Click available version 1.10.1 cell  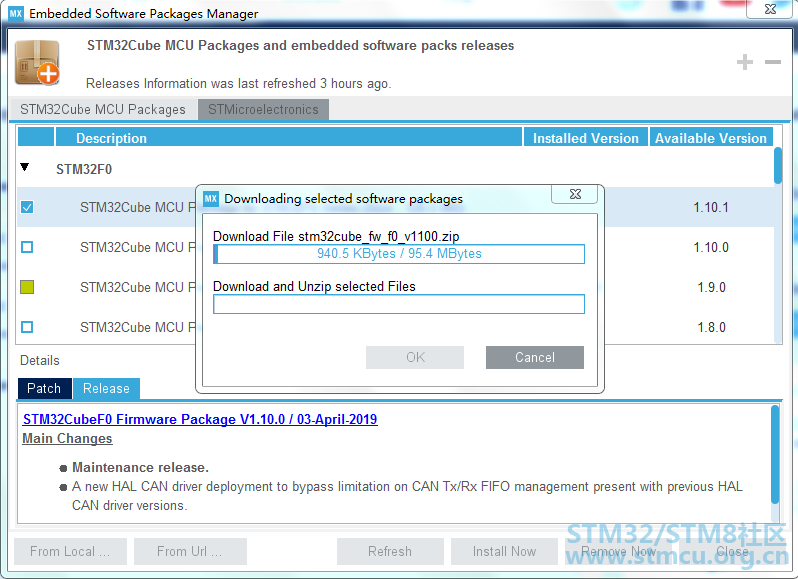[711, 207]
